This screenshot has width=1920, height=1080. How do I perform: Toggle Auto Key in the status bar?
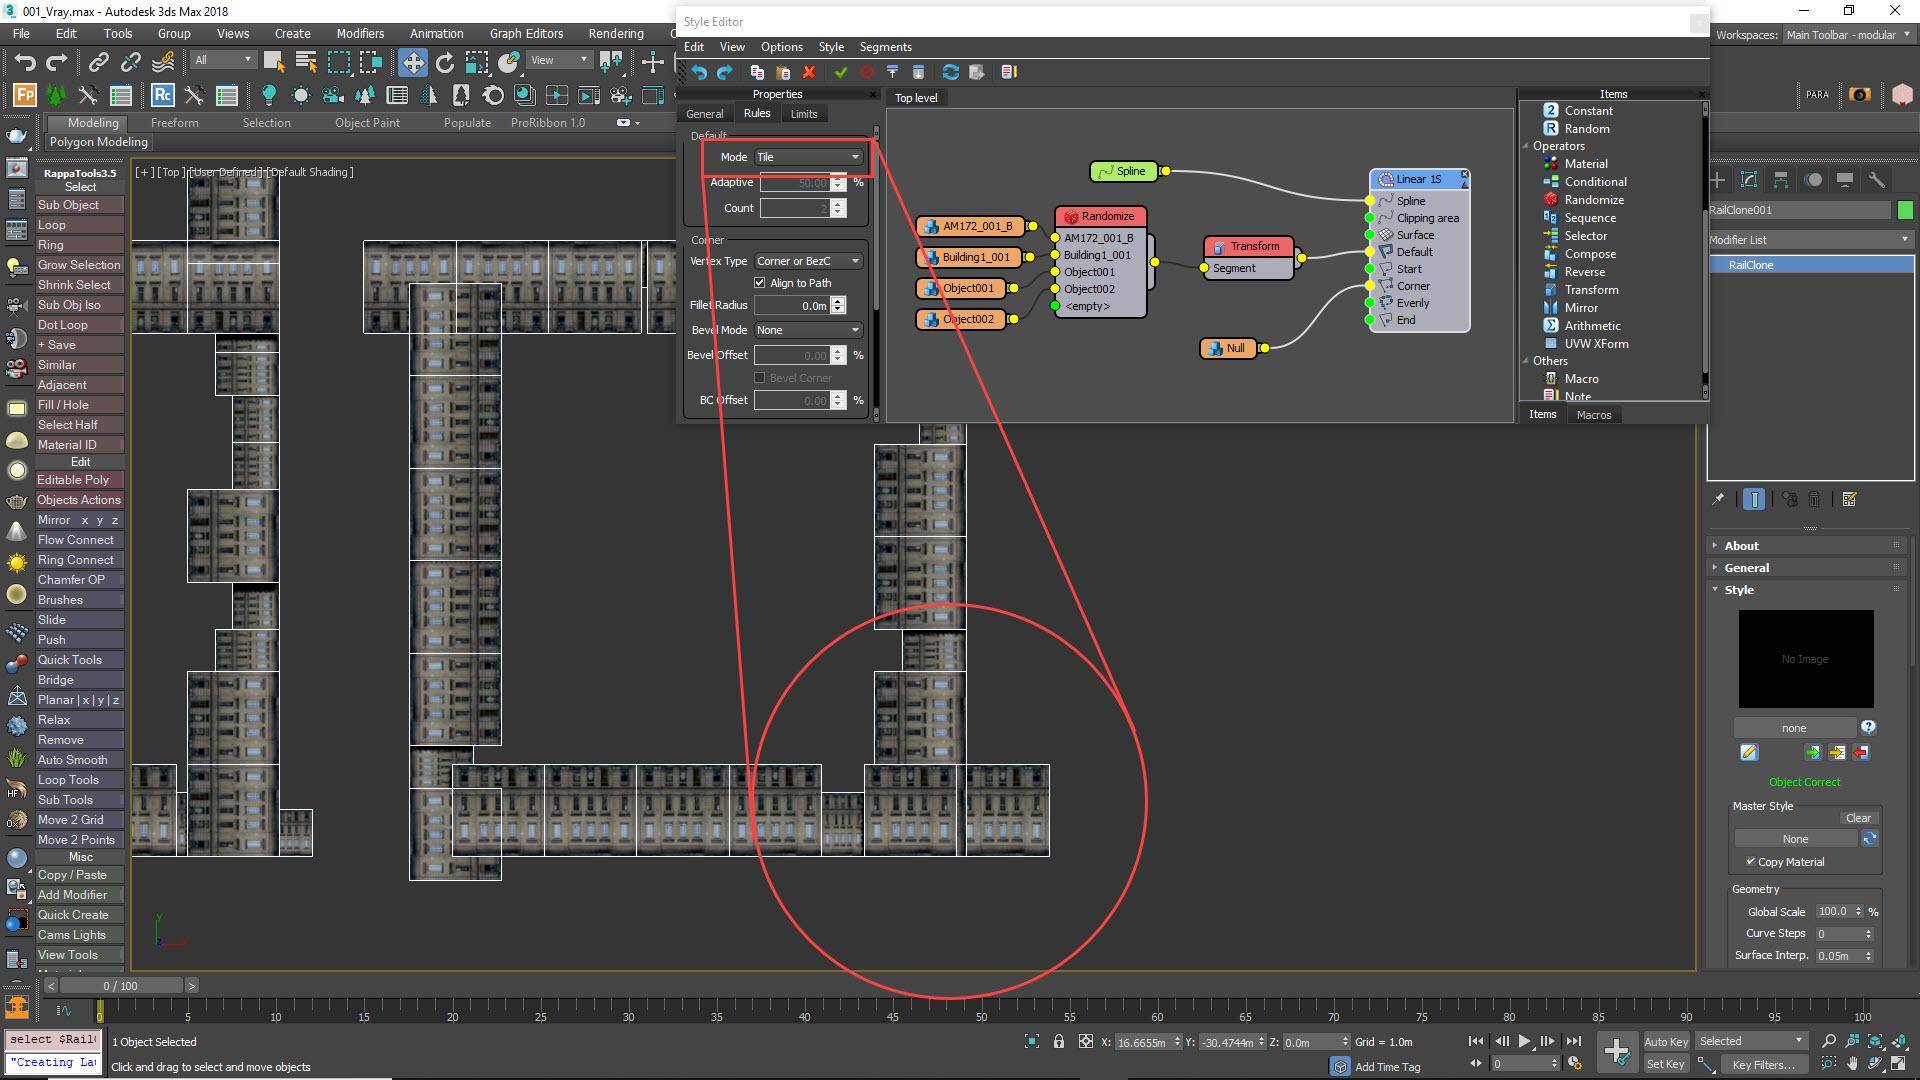pos(1666,1041)
